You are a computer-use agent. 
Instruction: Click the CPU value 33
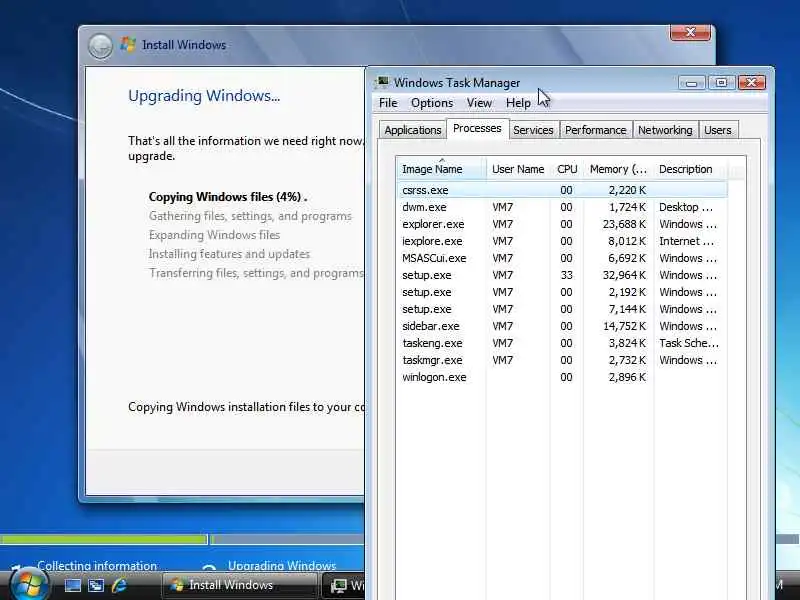pos(566,275)
